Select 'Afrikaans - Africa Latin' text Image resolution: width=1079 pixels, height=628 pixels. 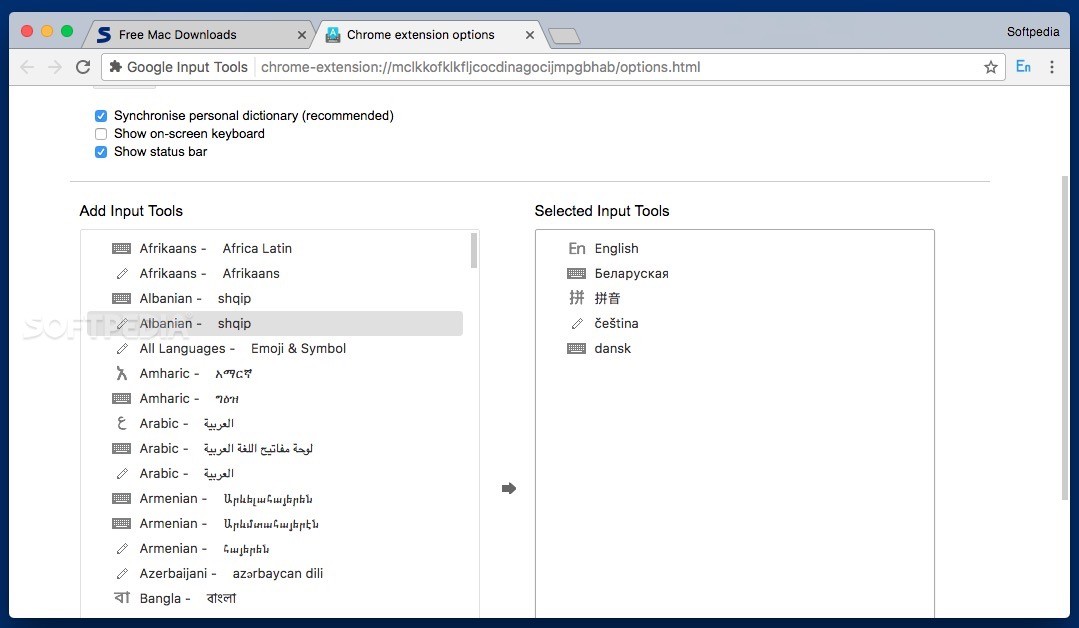pyautogui.click(x=215, y=248)
